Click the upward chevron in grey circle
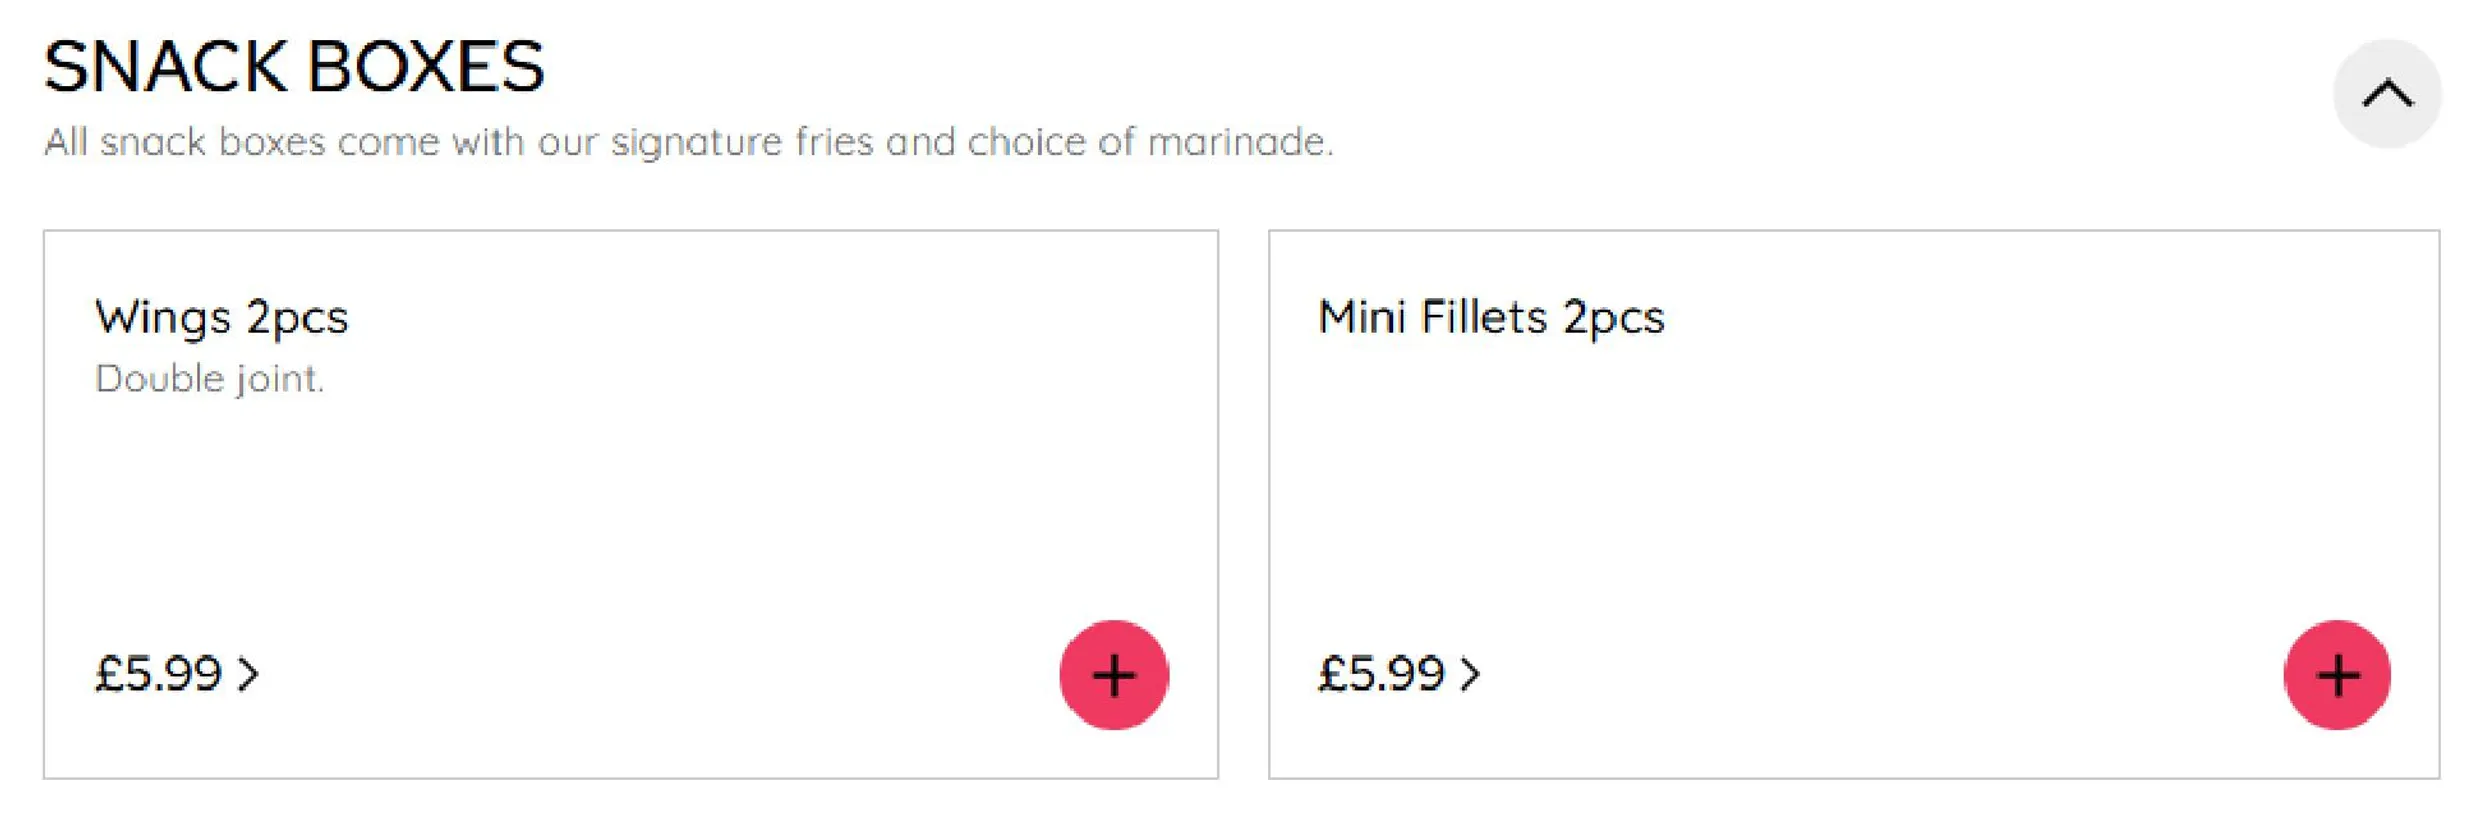2480x816 pixels. 2387,94
